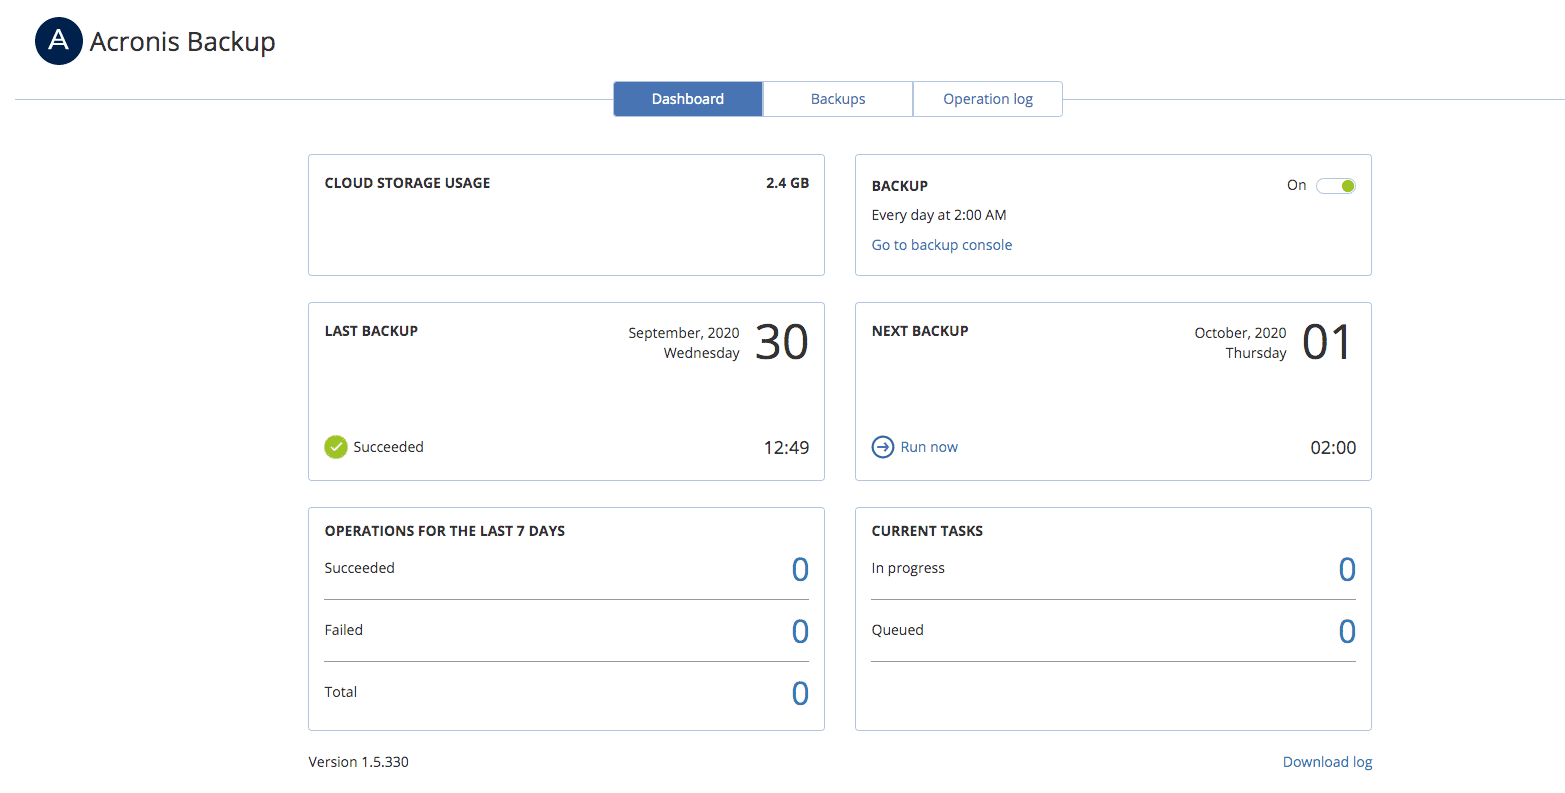Start backup with Run now link

coord(929,447)
